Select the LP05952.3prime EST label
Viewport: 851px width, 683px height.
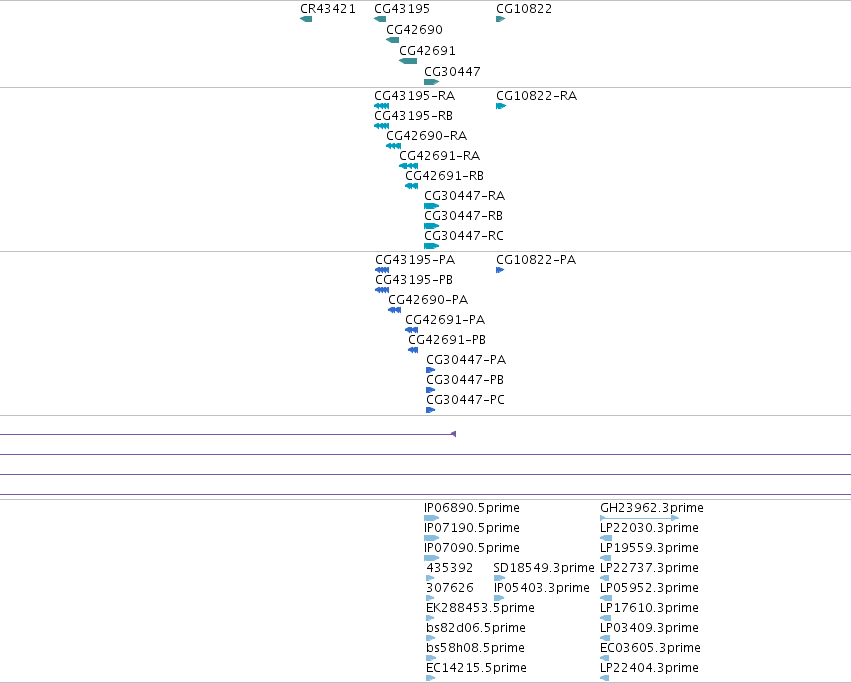click(649, 588)
